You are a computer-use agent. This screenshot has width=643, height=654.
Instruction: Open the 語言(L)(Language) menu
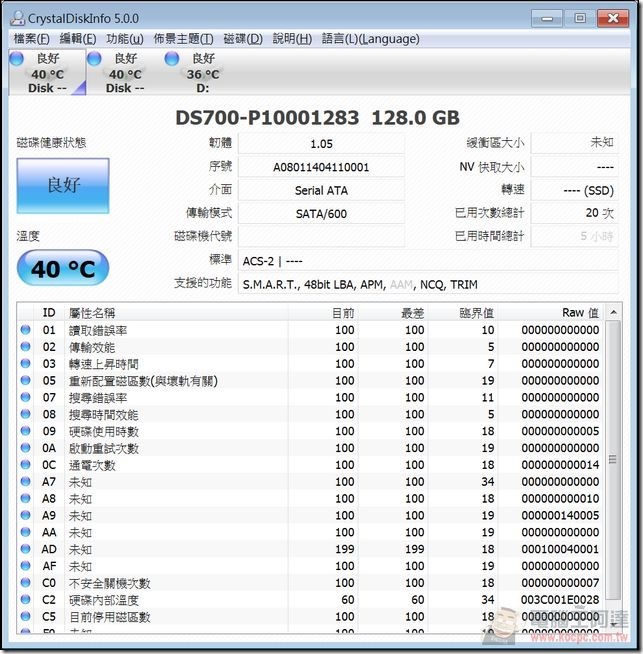click(x=370, y=39)
